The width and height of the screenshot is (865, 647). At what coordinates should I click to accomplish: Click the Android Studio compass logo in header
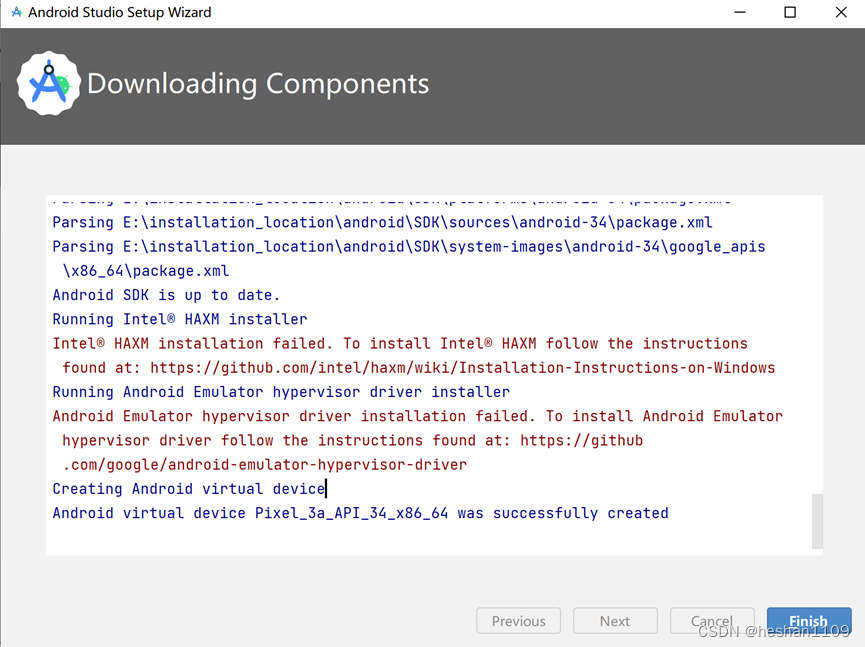(49, 82)
